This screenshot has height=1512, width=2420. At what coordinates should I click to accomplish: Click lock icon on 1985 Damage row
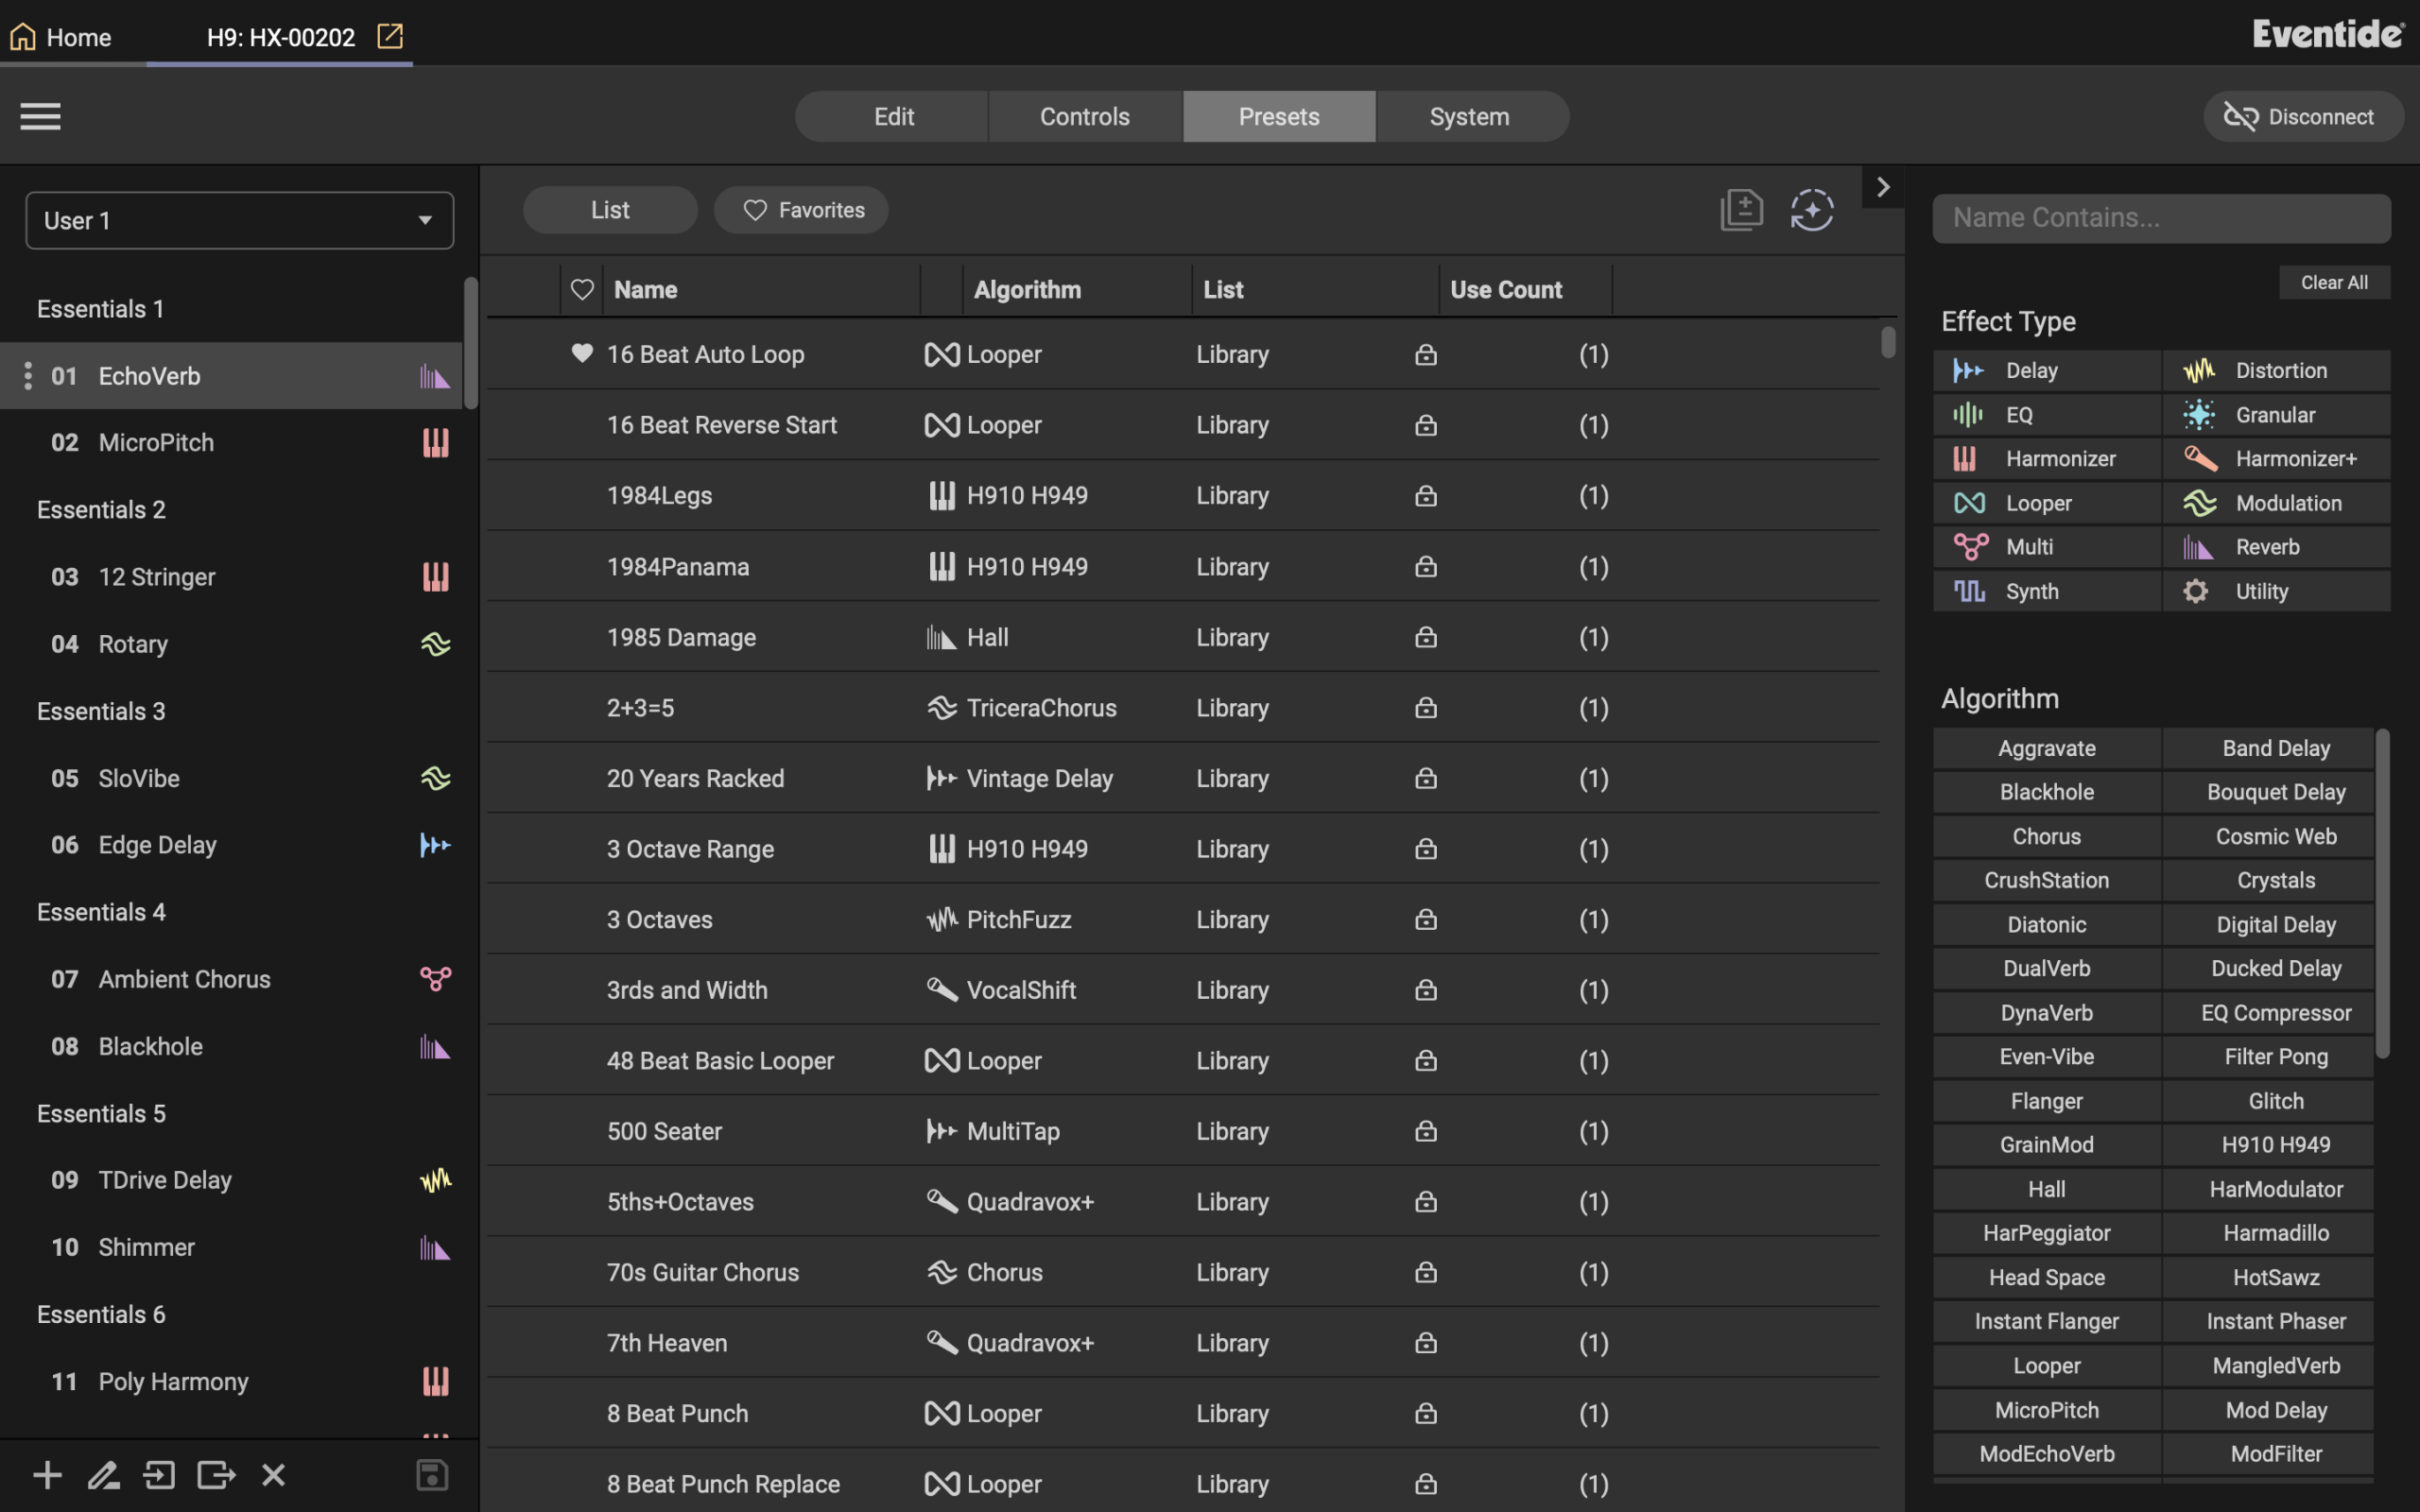pyautogui.click(x=1426, y=637)
